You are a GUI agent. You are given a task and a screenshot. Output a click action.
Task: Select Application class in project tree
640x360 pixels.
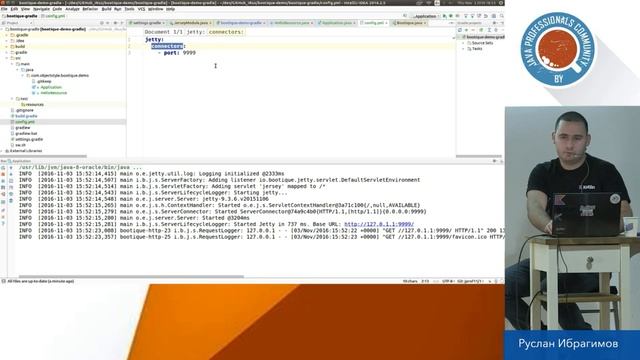(x=51, y=87)
